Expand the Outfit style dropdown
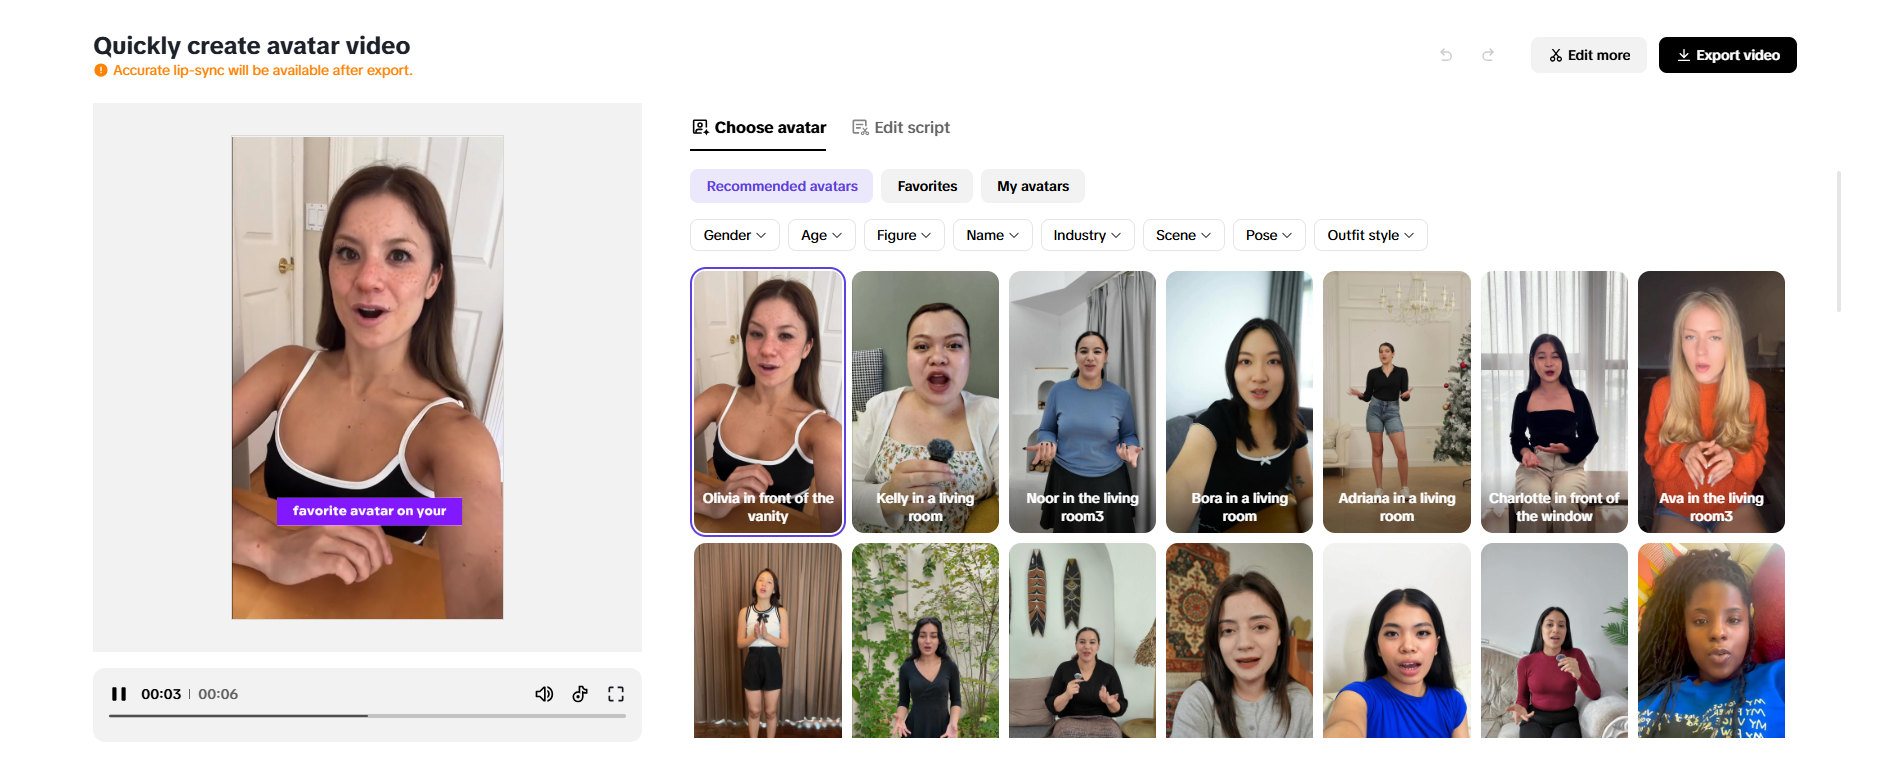1887x762 pixels. click(1370, 235)
